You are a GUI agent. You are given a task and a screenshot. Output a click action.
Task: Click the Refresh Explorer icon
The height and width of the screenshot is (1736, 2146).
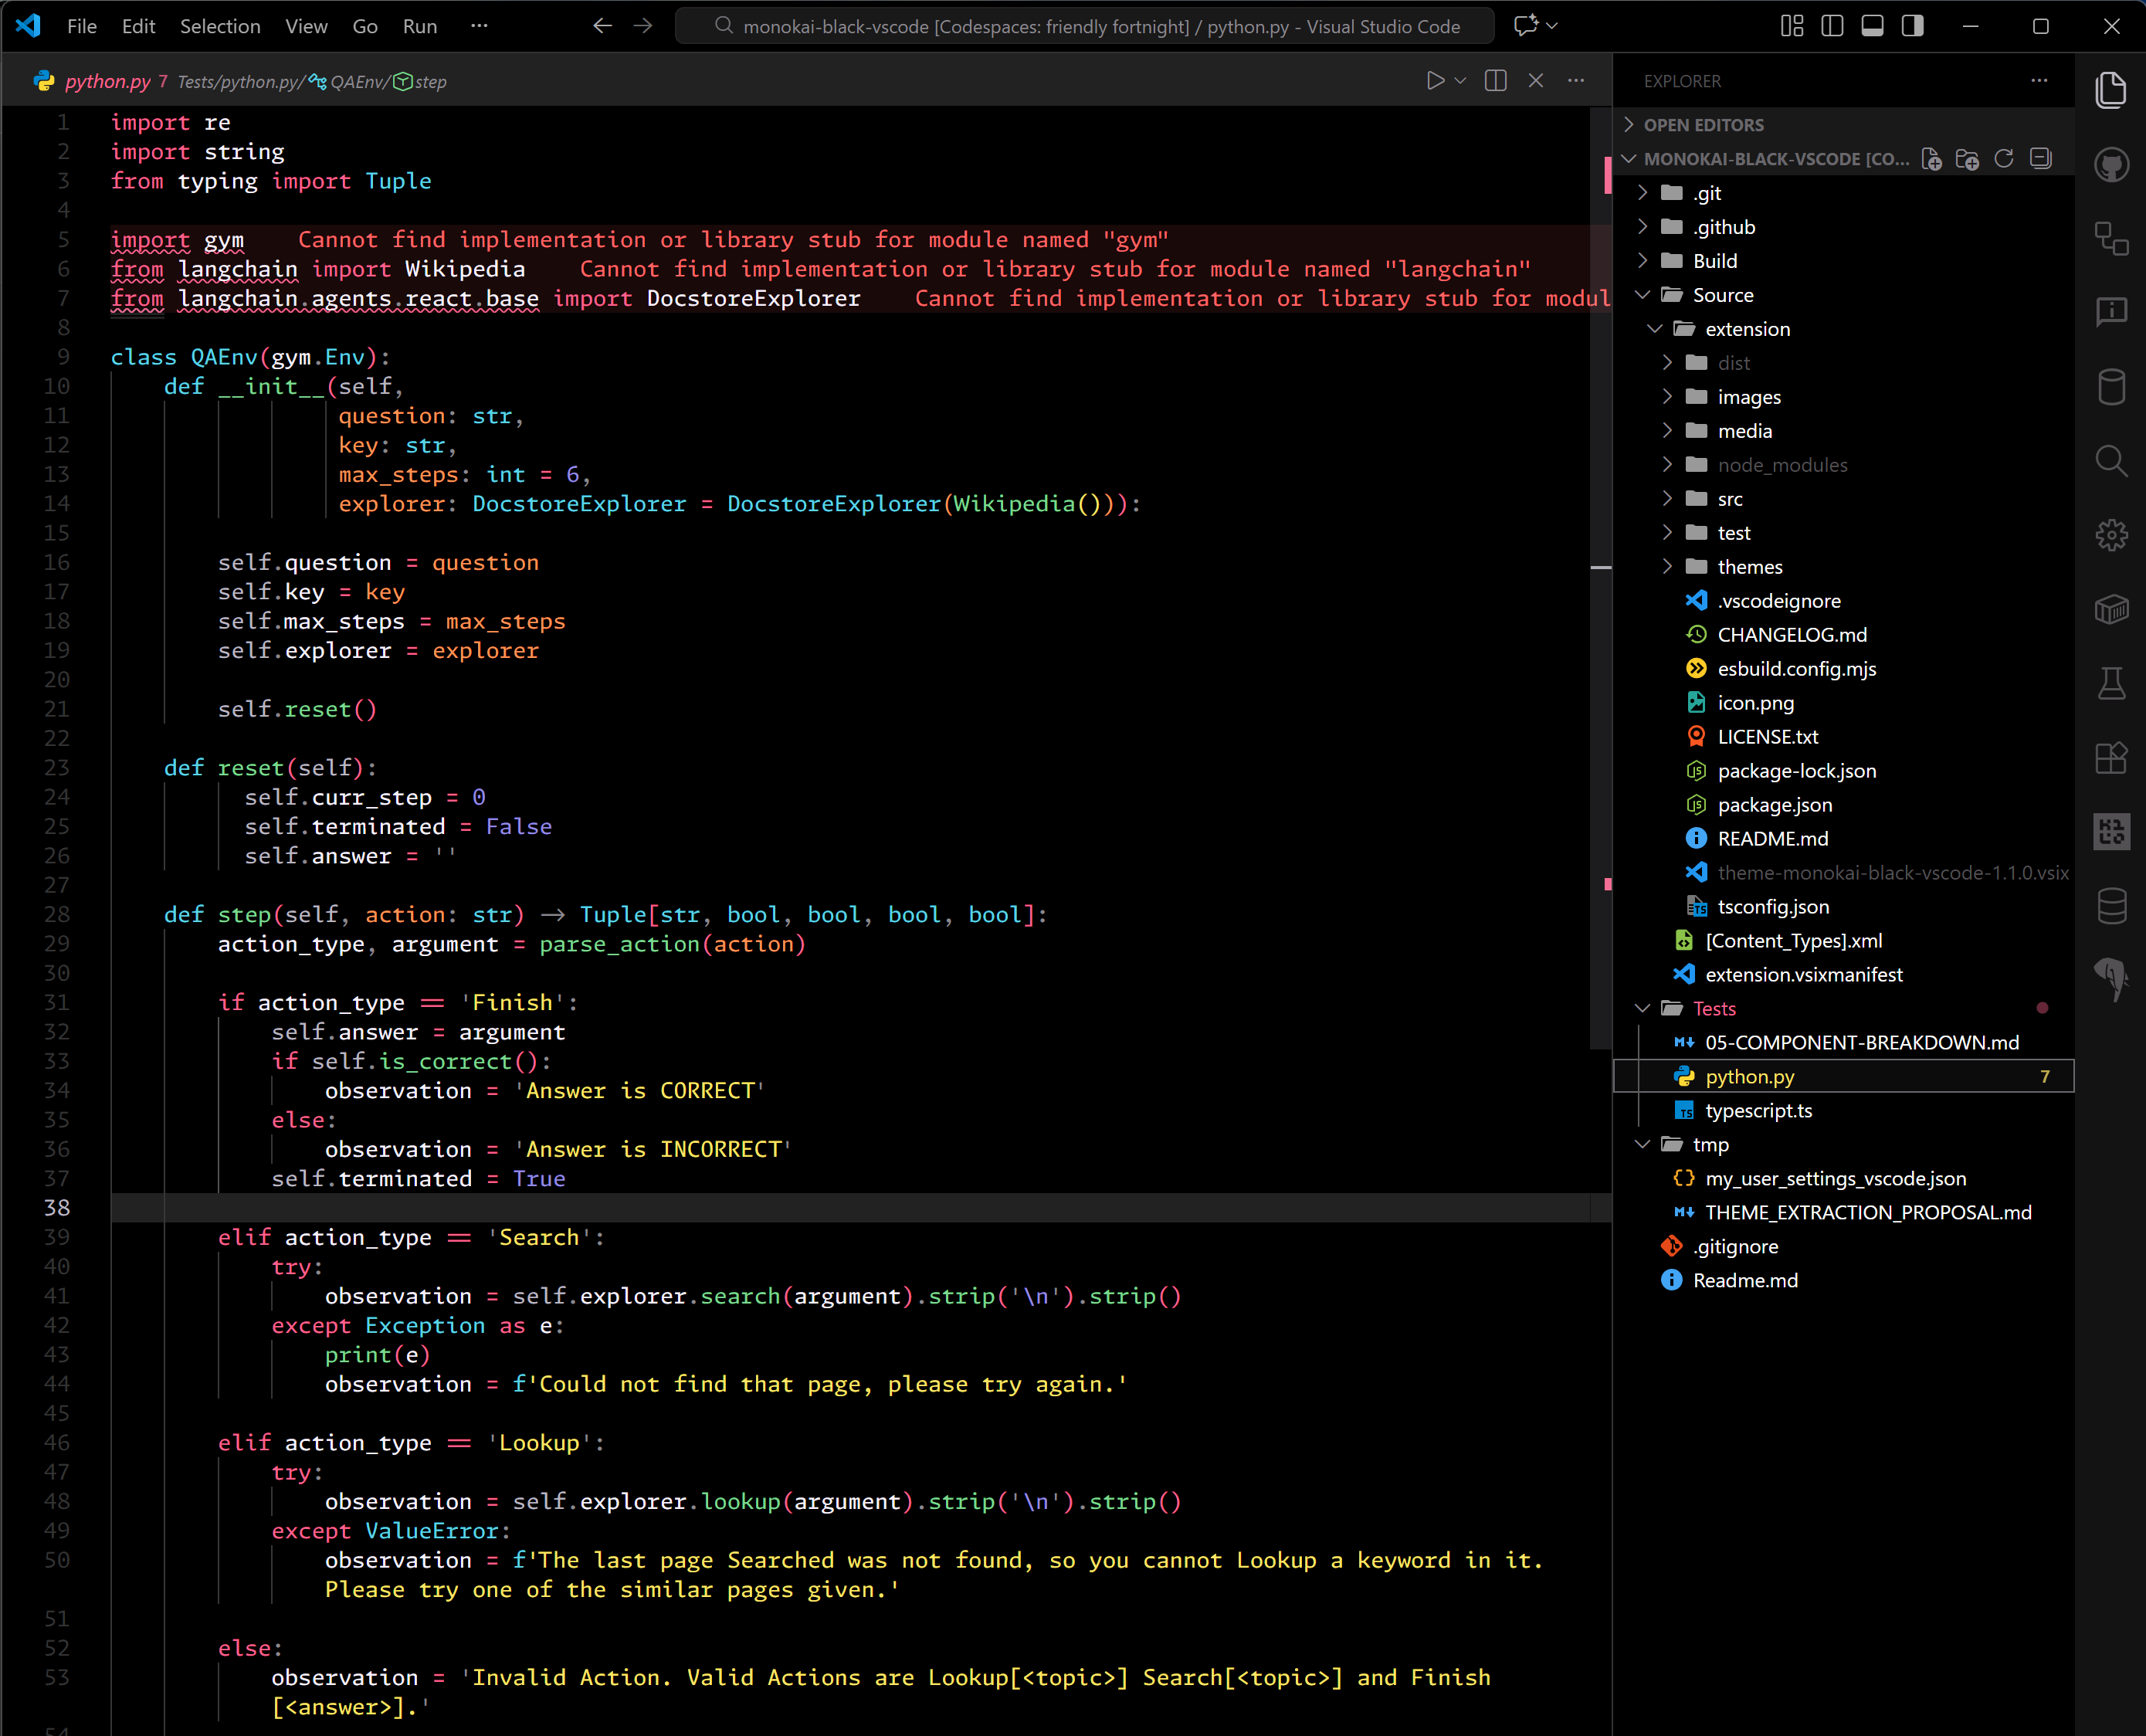point(2004,159)
